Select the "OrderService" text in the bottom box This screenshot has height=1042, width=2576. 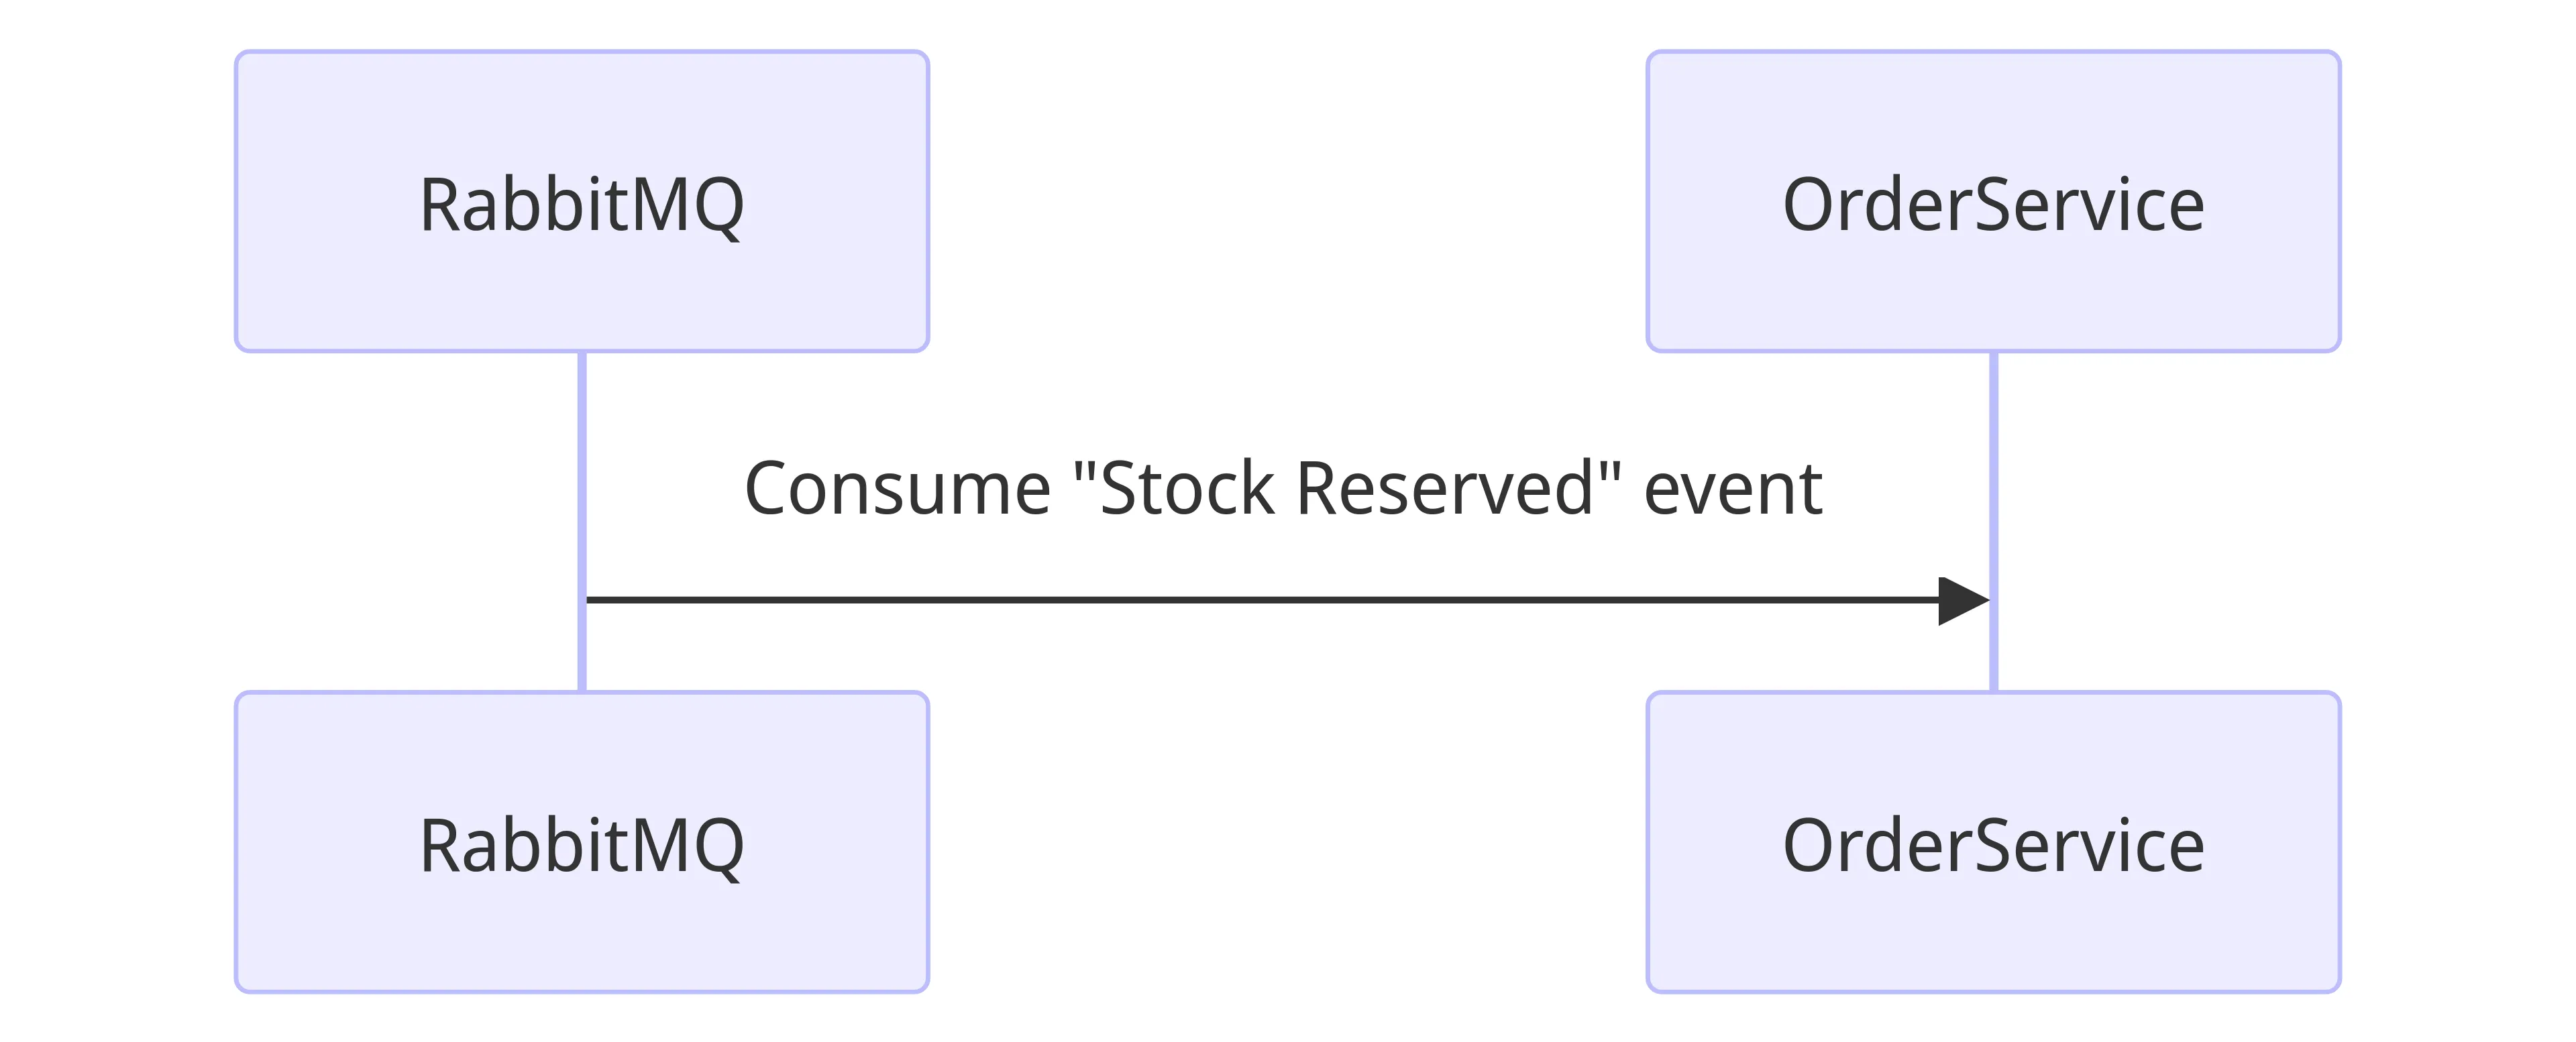point(1993,846)
